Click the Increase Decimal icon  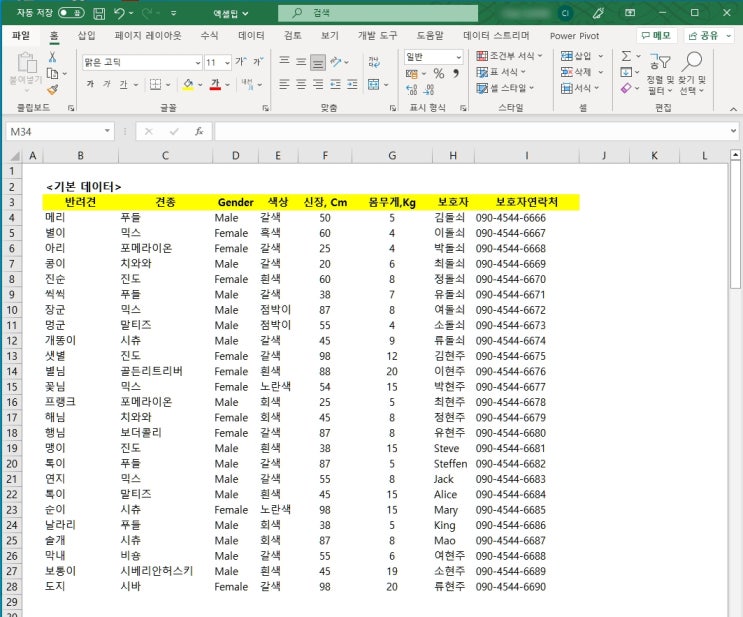pyautogui.click(x=412, y=90)
